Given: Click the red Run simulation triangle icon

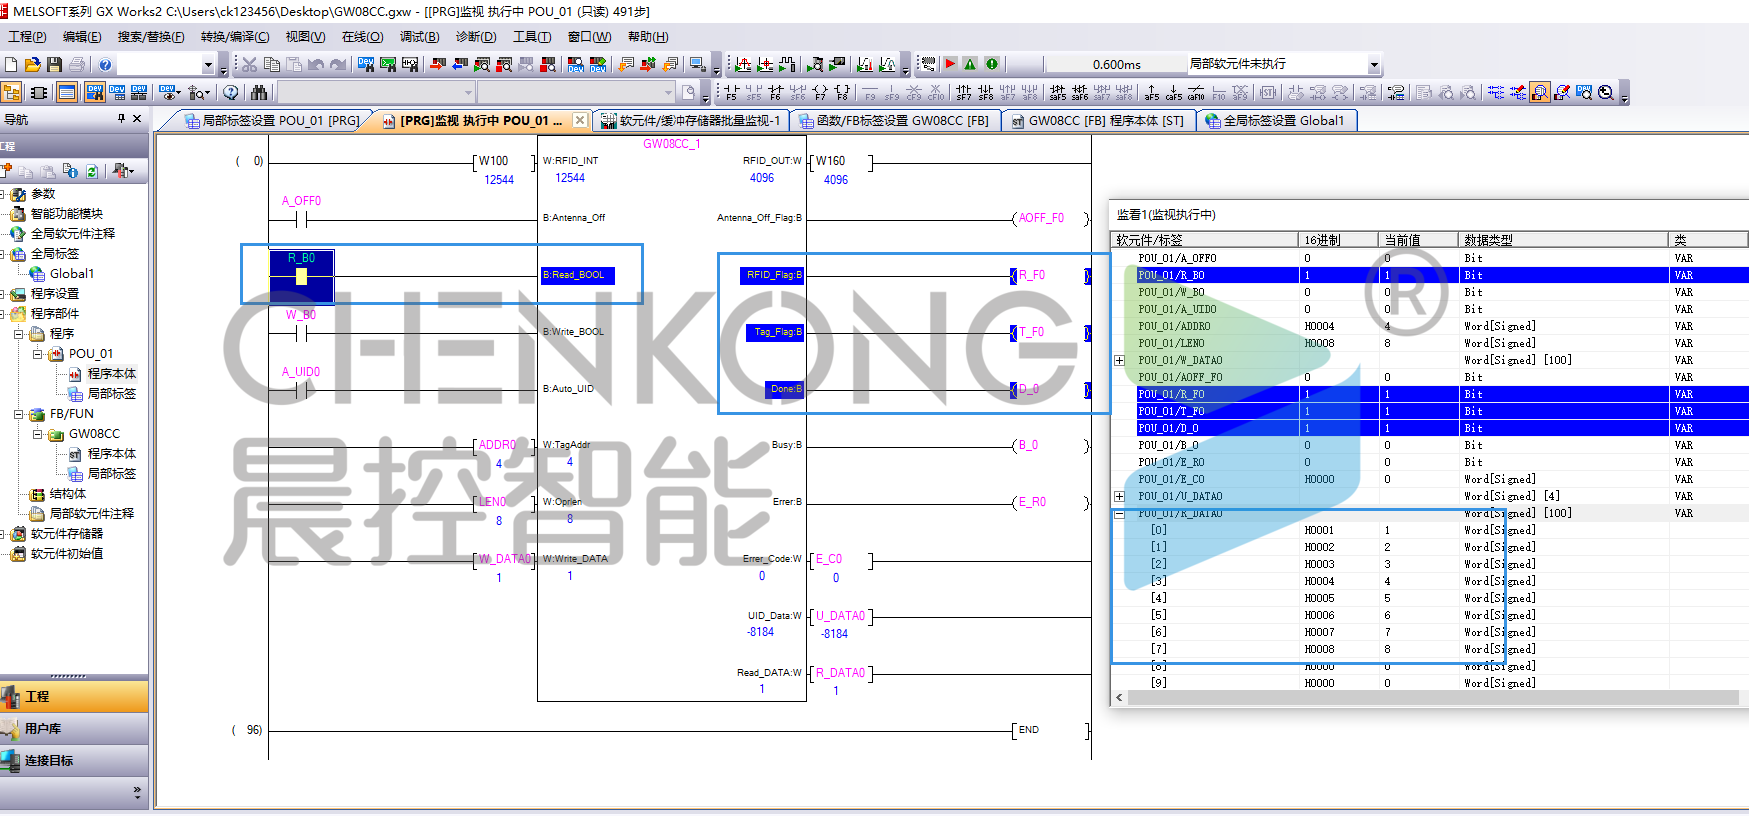Looking at the screenshot, I should [950, 64].
